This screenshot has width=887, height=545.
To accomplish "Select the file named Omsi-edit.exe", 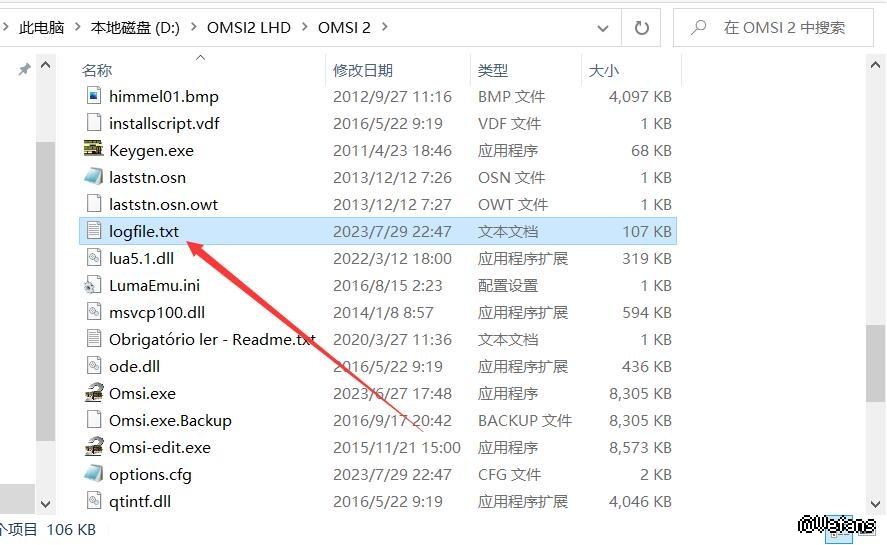I will [x=160, y=447].
